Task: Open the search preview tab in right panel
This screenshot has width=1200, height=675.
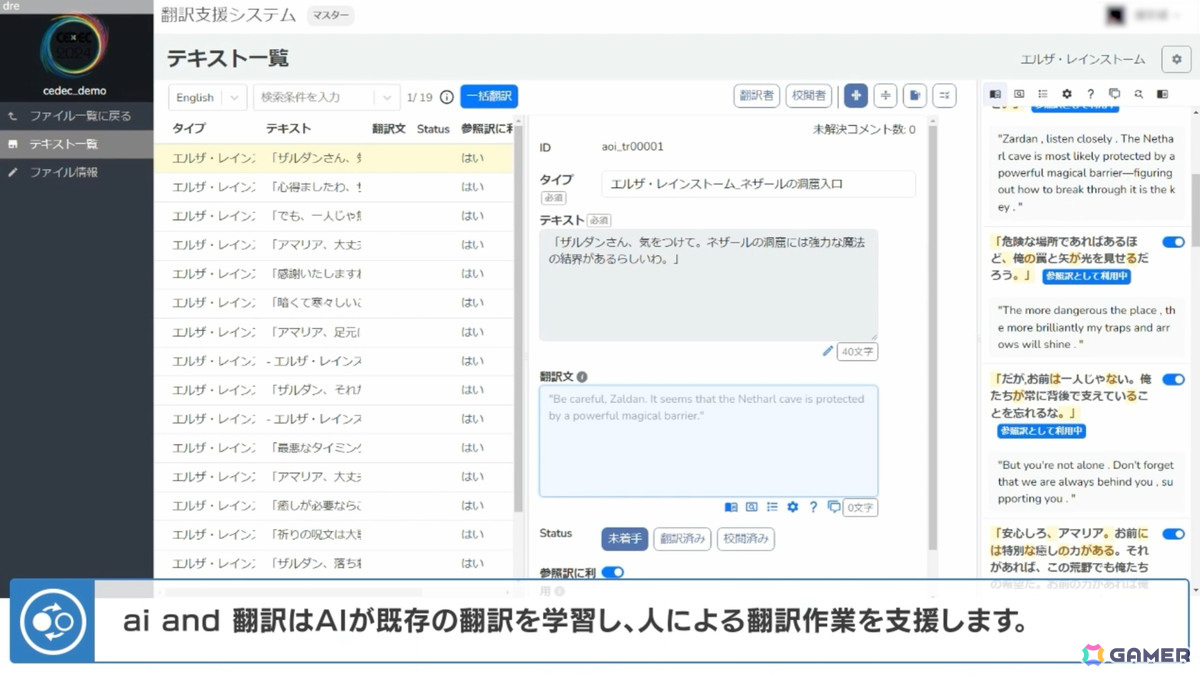Action: point(1019,94)
